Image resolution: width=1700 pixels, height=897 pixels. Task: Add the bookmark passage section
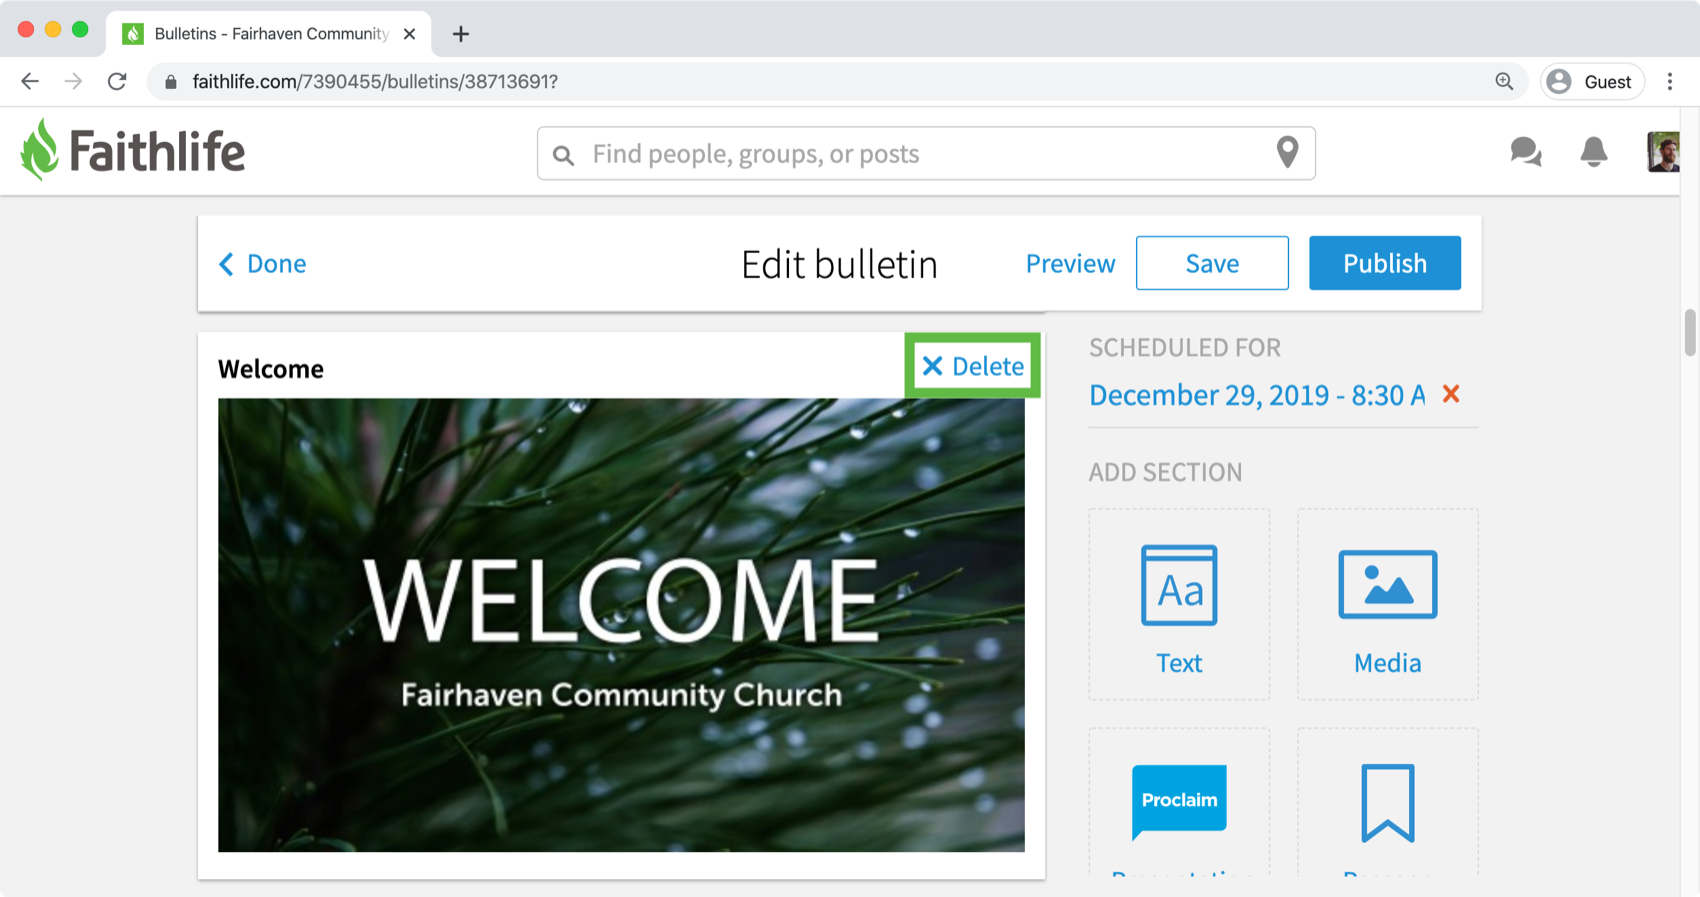[1387, 803]
